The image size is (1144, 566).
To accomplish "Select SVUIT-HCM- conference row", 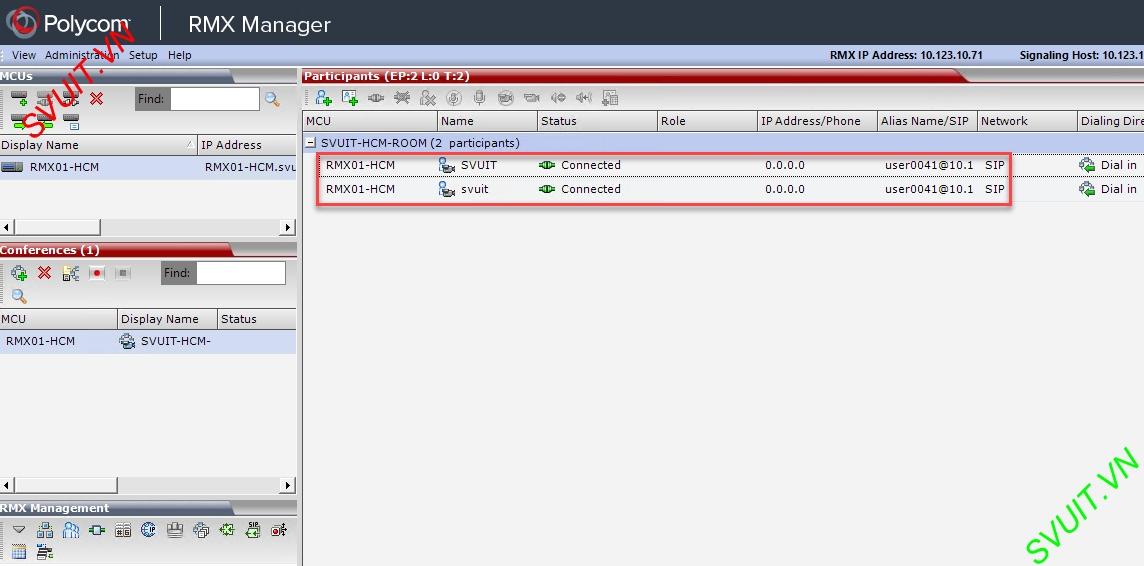I will click(x=148, y=341).
